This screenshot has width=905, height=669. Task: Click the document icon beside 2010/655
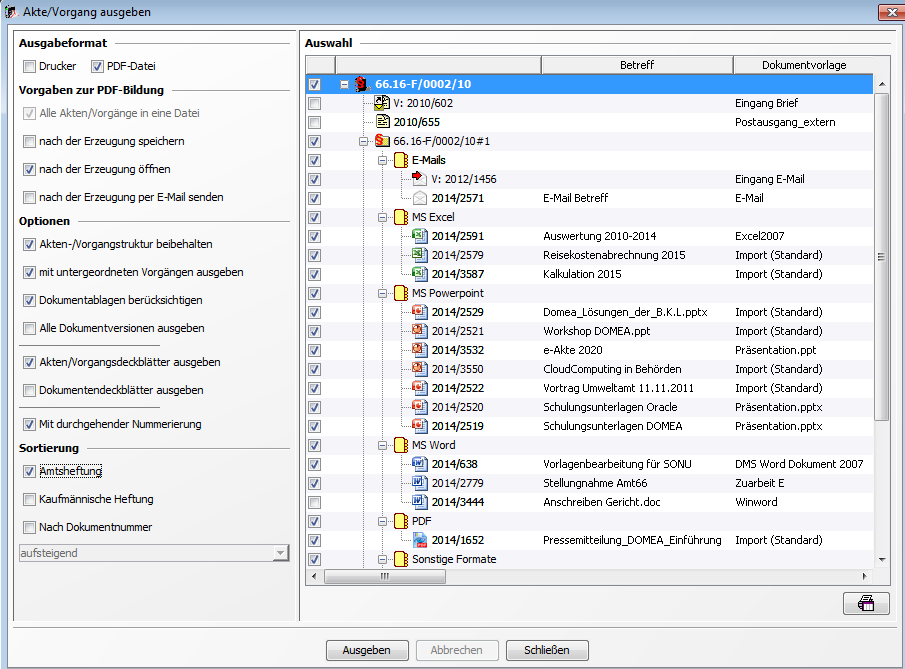[x=382, y=122]
